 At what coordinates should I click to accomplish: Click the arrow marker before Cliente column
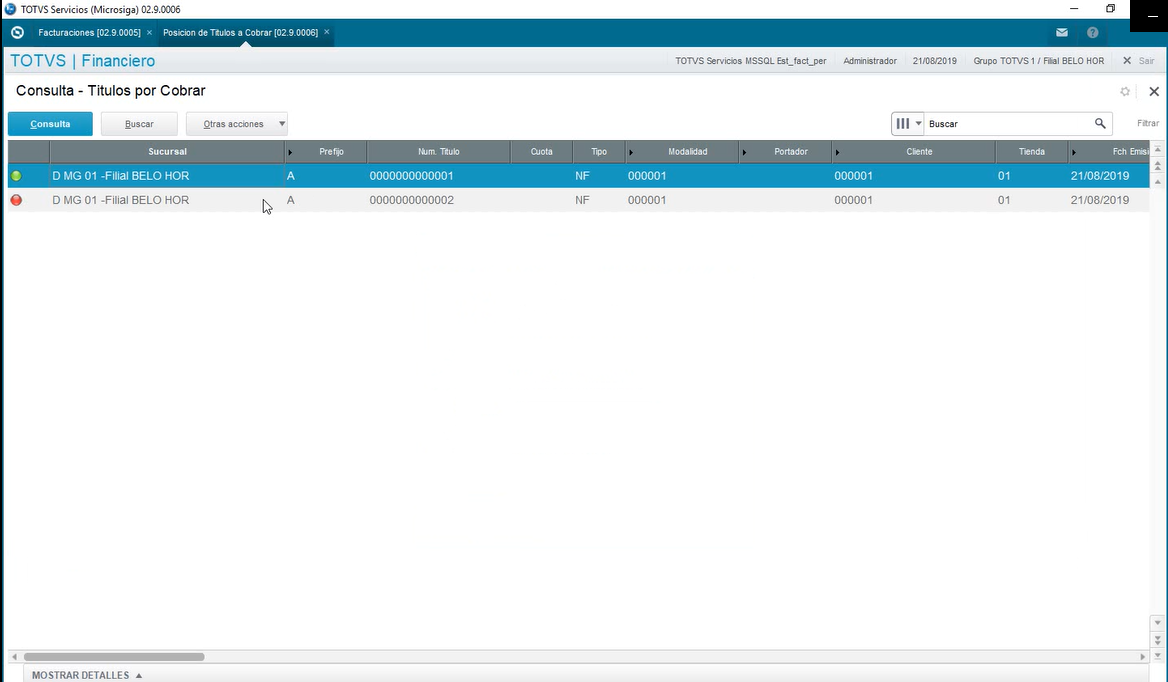click(837, 152)
